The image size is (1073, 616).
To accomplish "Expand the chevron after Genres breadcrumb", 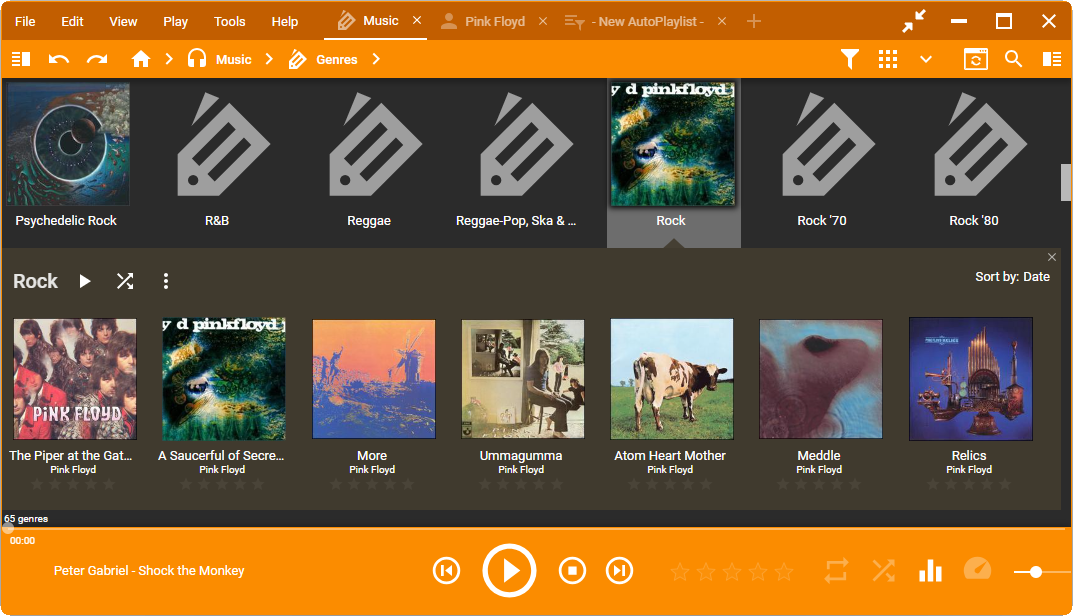I will tap(376, 59).
